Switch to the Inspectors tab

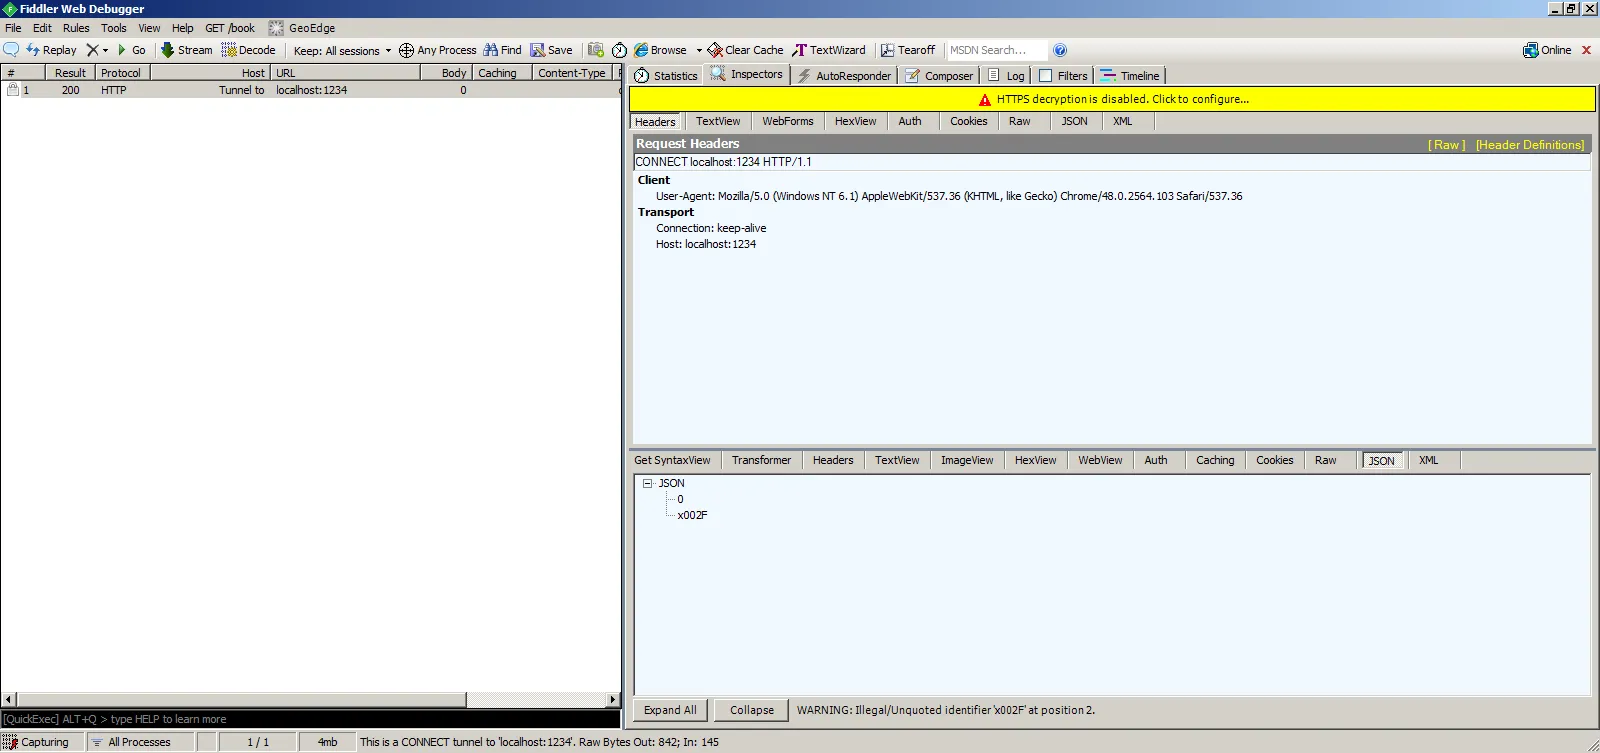point(747,74)
